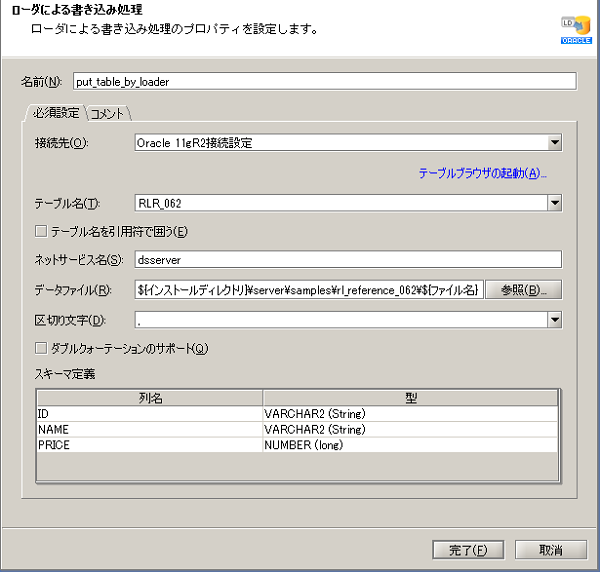600x572 pixels.
Task: Click the 参照 browse button
Action: pos(523,290)
